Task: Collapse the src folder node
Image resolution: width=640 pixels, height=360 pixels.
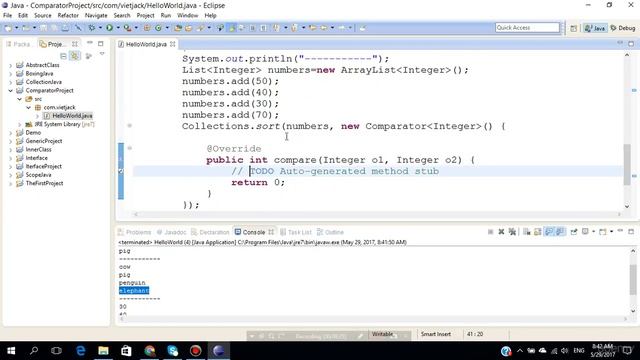Action: tap(19, 99)
